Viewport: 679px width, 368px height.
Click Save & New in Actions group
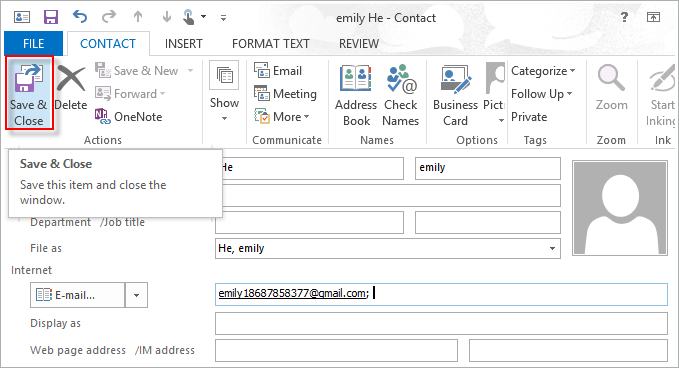pyautogui.click(x=138, y=71)
